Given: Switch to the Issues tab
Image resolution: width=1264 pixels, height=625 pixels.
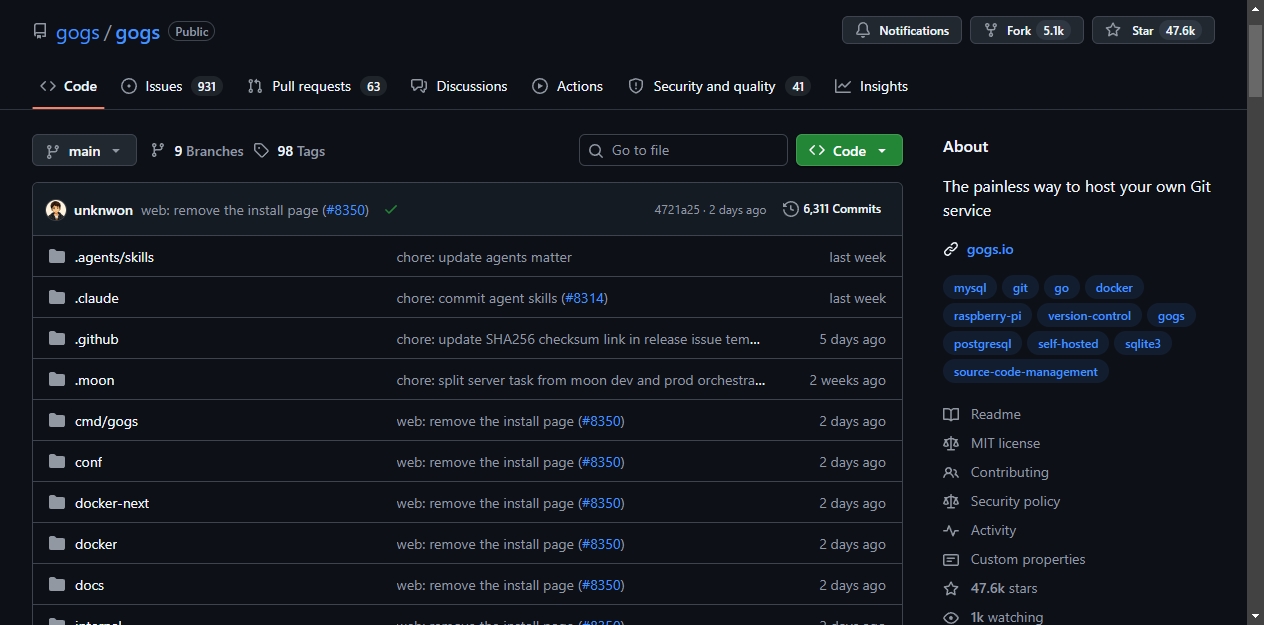Looking at the screenshot, I should point(171,86).
